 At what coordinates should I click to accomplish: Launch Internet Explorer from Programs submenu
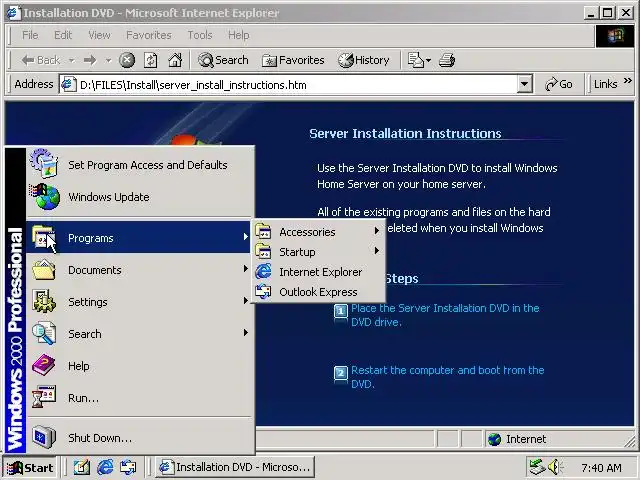pyautogui.click(x=318, y=272)
